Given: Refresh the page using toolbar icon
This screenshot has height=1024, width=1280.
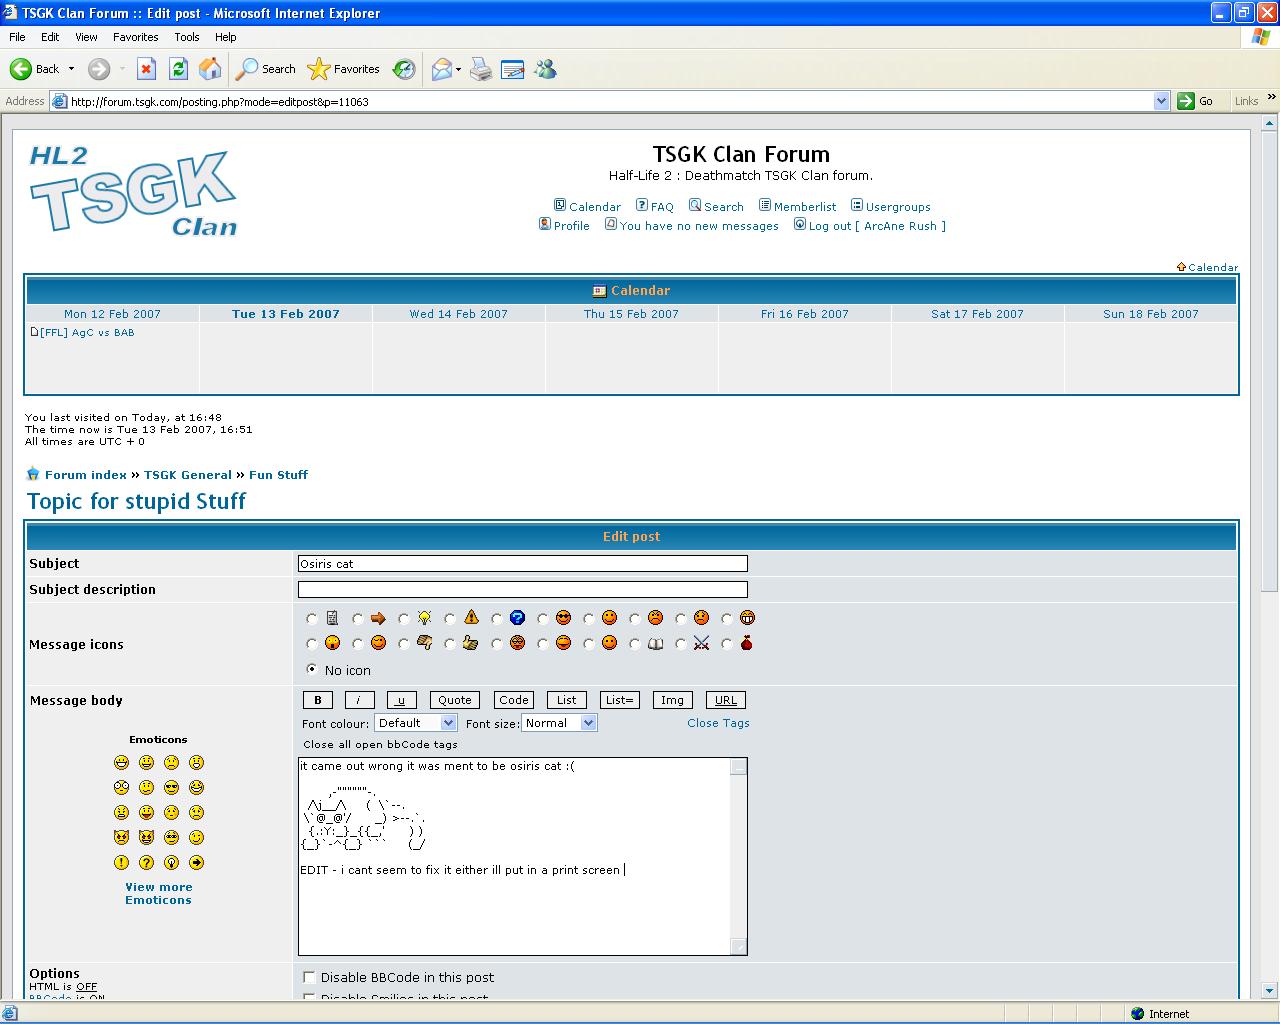Looking at the screenshot, I should (x=178, y=69).
